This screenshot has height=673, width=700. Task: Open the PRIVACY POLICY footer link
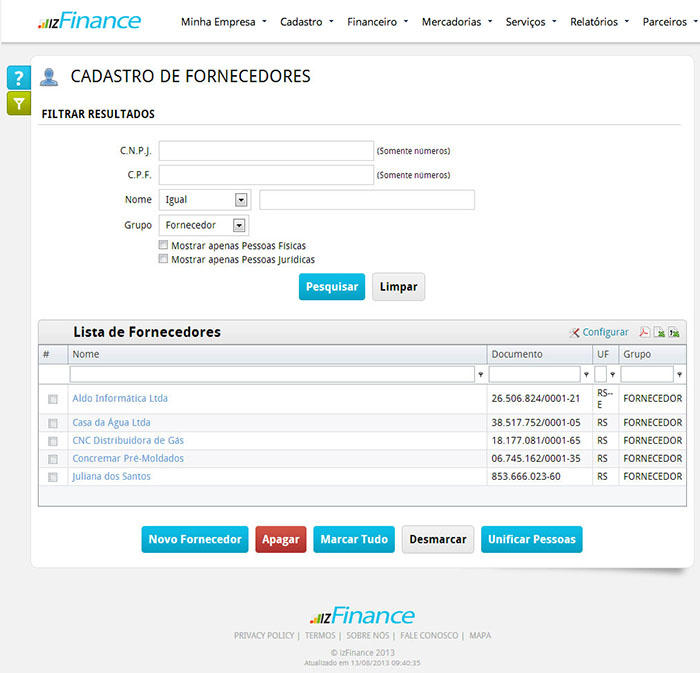(264, 635)
